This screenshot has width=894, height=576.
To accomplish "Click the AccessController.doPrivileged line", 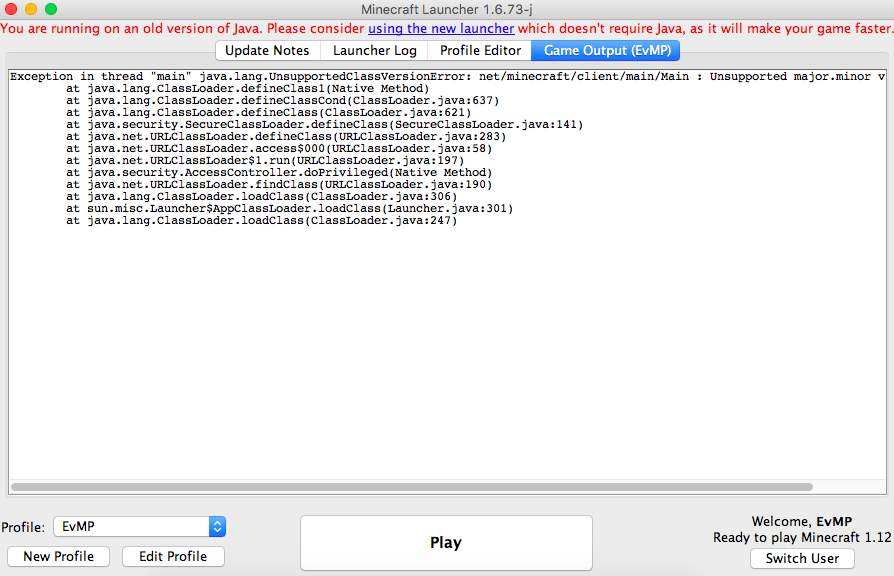I will click(279, 172).
